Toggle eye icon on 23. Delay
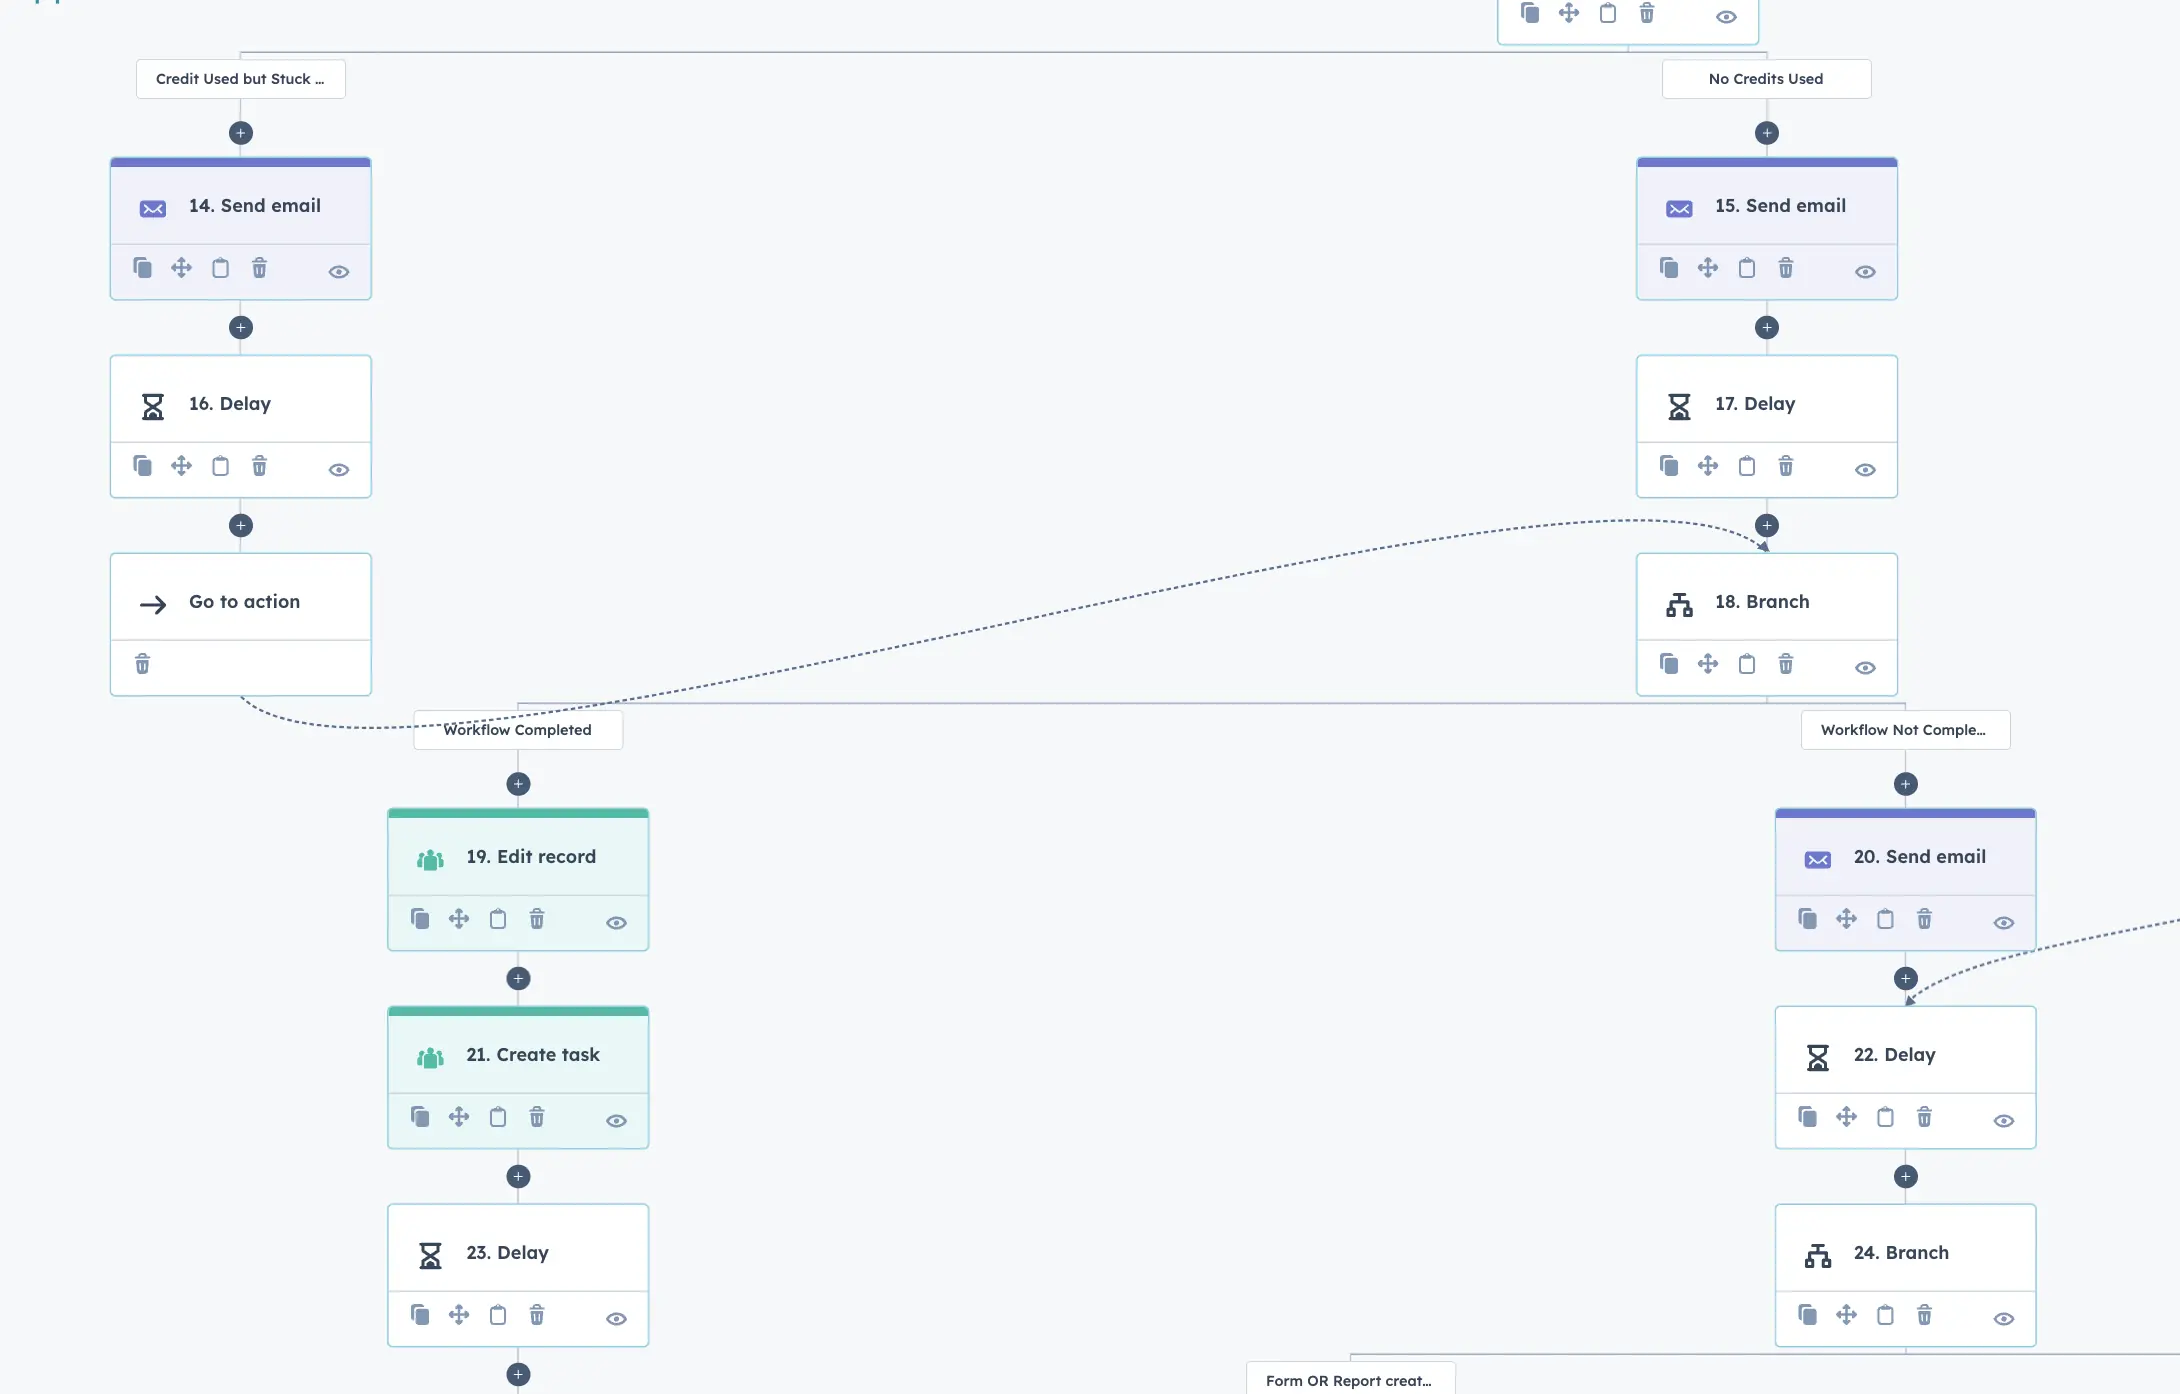Screen dimensions: 2180x1394 coord(617,1319)
